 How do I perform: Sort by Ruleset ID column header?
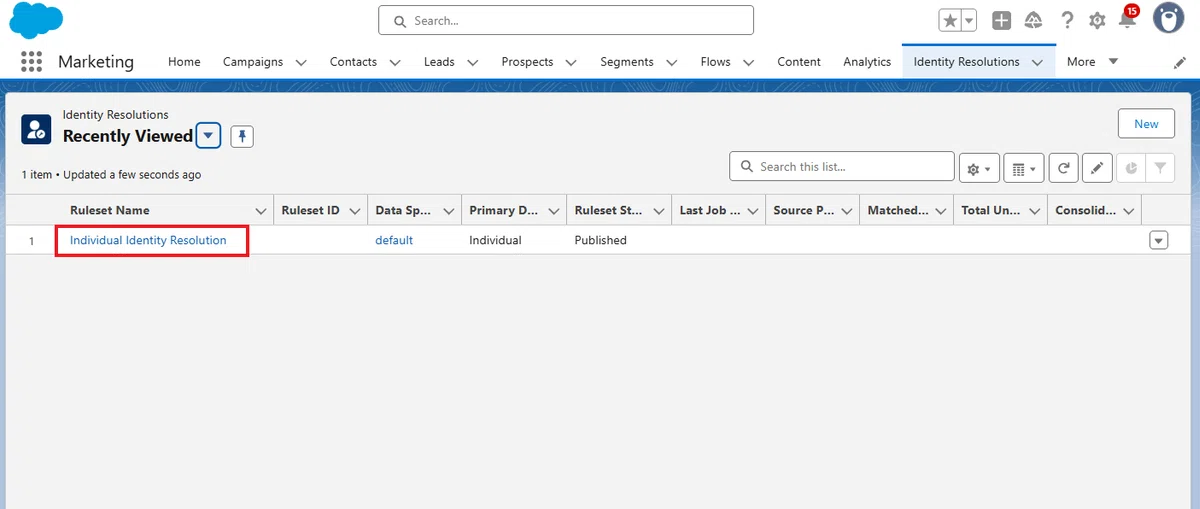pyautogui.click(x=311, y=211)
